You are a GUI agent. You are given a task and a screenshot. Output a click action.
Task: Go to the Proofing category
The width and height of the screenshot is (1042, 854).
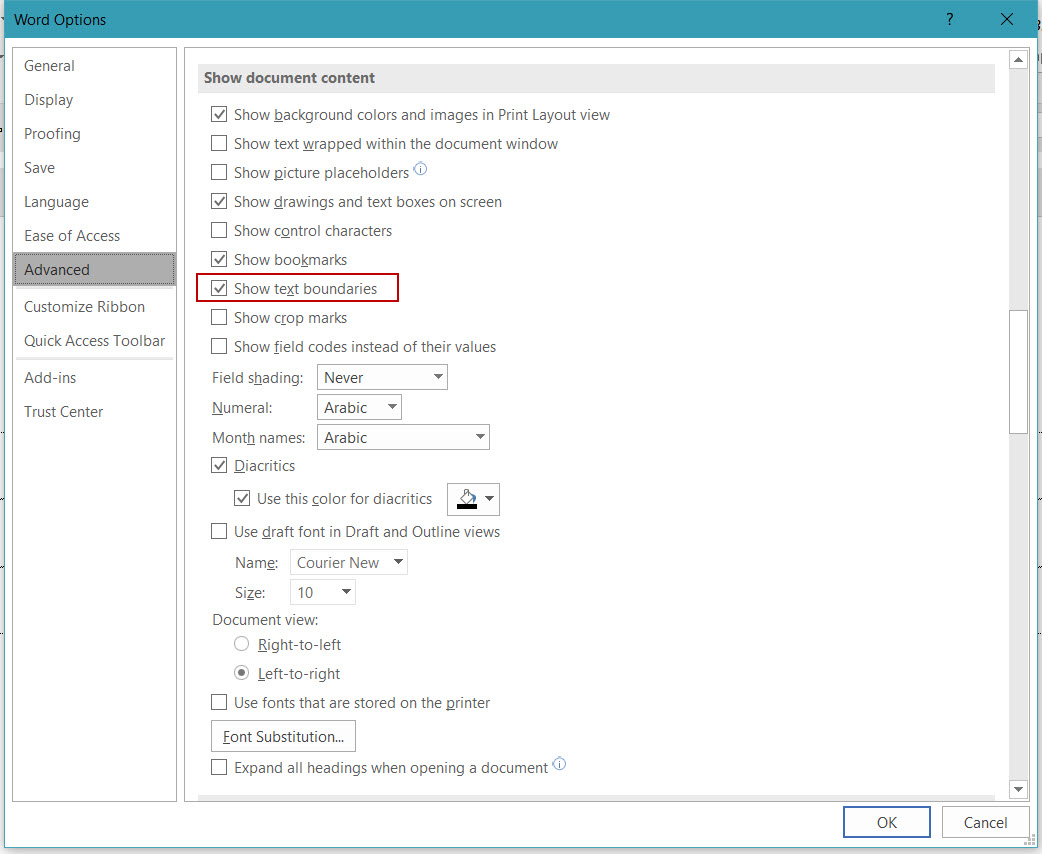[x=94, y=134]
